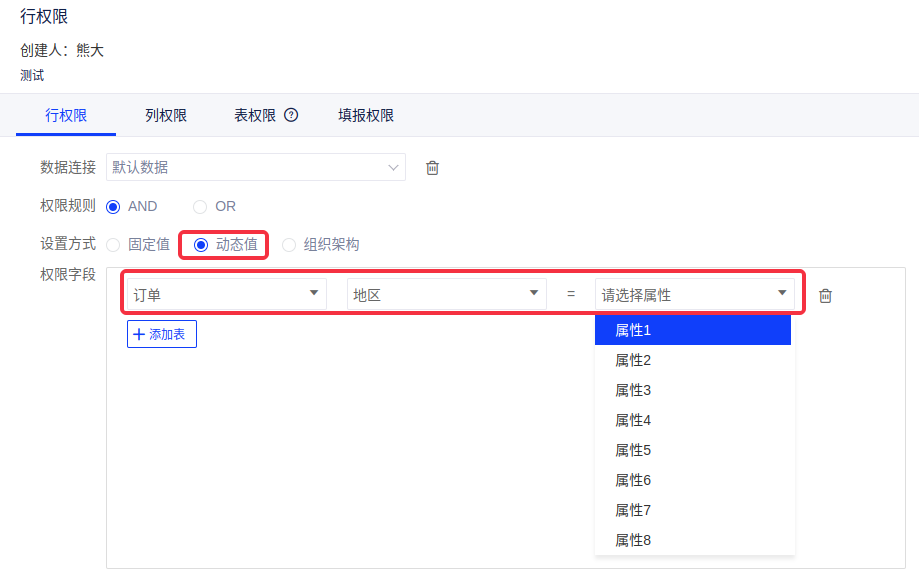Switch to the 表权限 tab
The image size is (919, 584).
pos(255,115)
